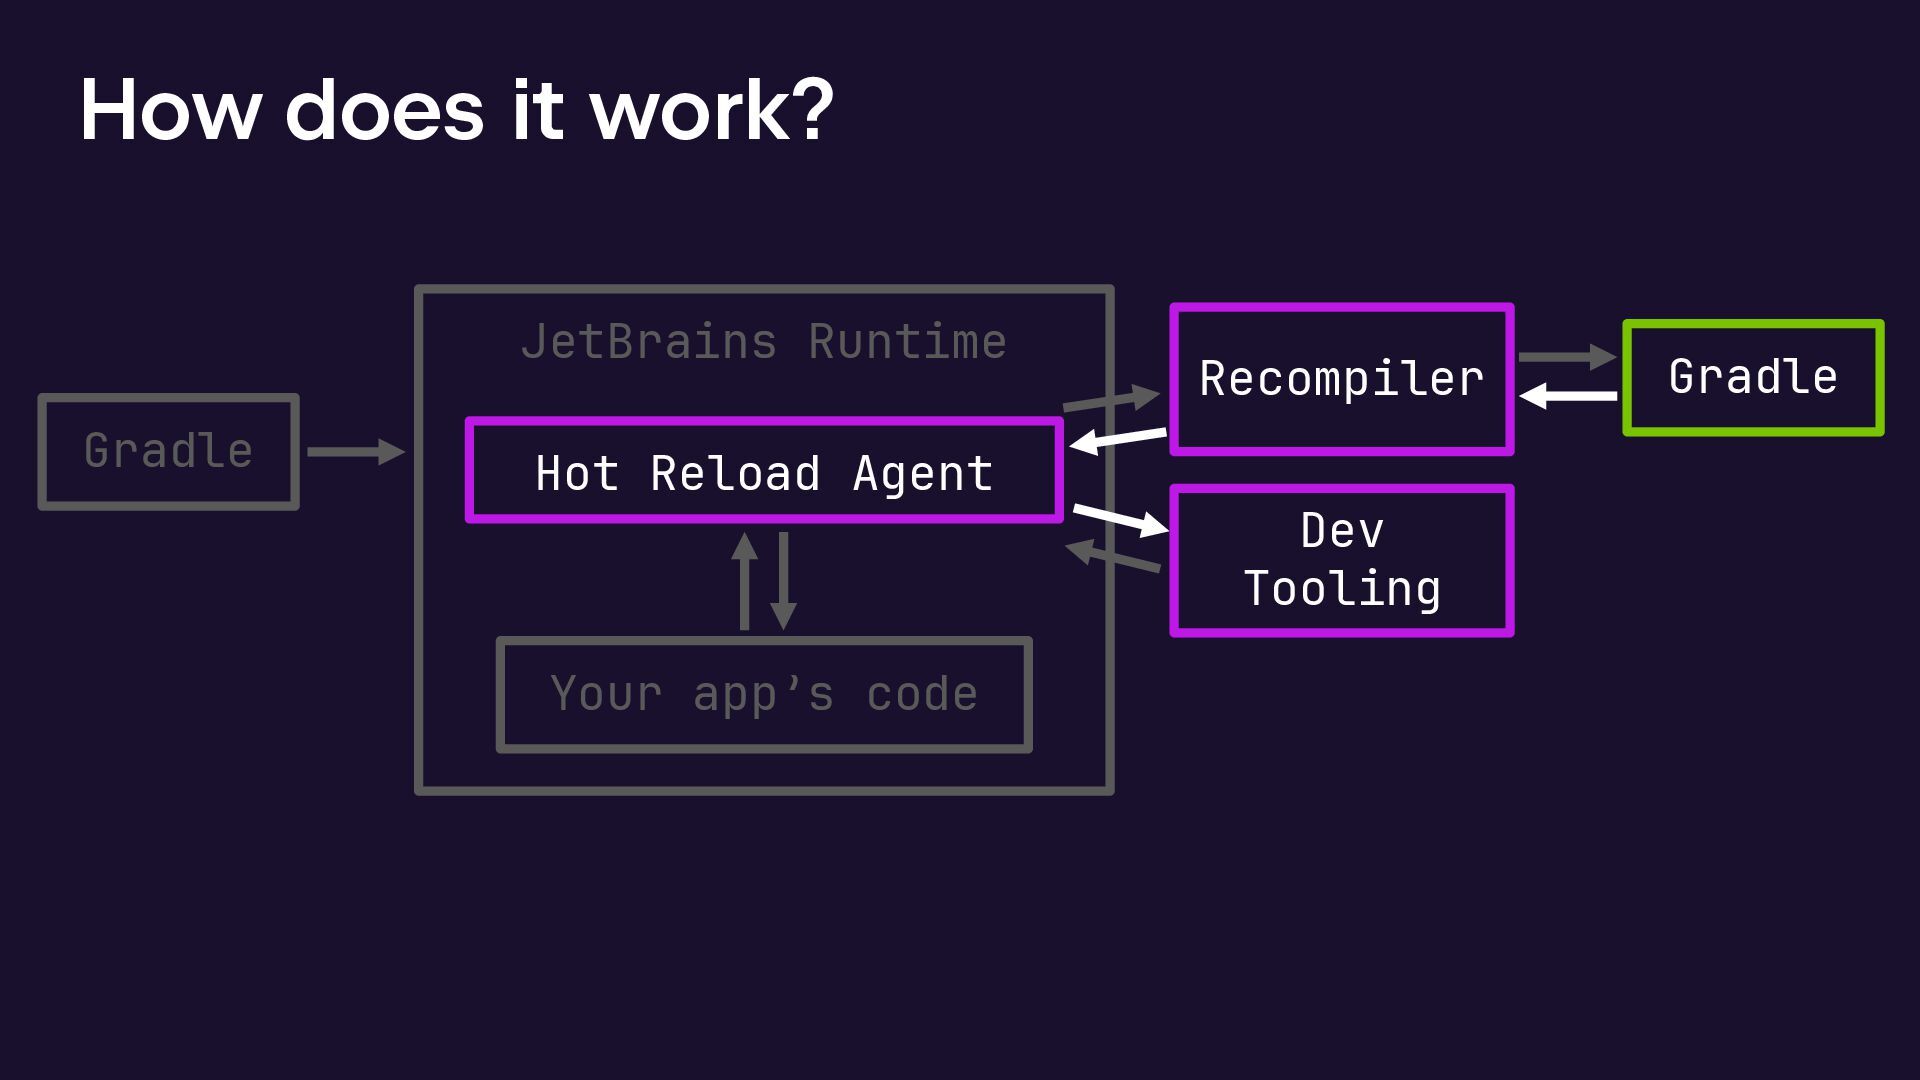Select the Dev Tooling box
Screen dimensions: 1920x1080
1341,560
